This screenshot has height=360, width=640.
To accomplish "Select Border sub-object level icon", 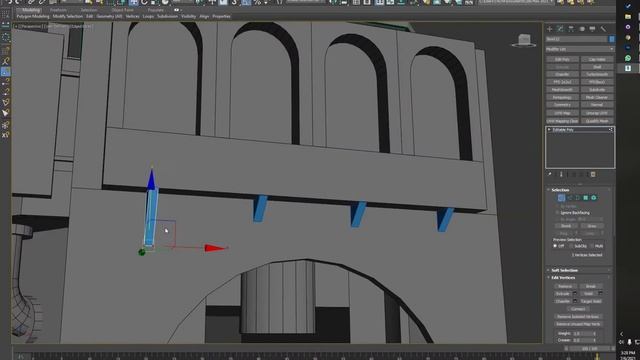I will [x=578, y=198].
